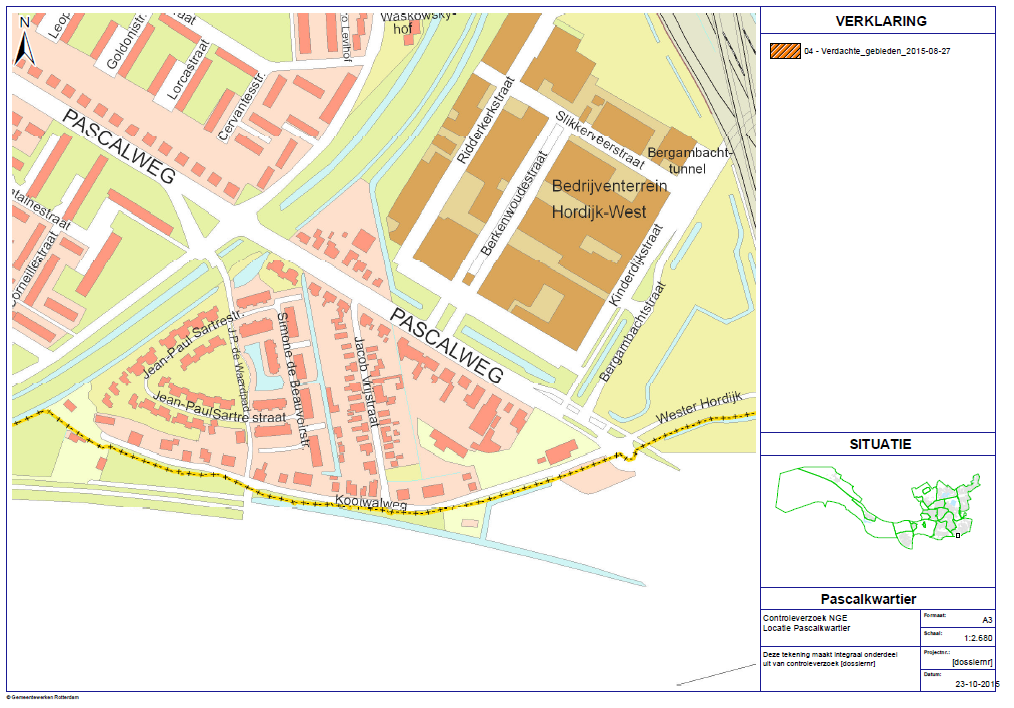Image resolution: width=1014 pixels, height=708 pixels.
Task: Click the Simone de Beauvoirstr. label
Action: pyautogui.click(x=294, y=381)
